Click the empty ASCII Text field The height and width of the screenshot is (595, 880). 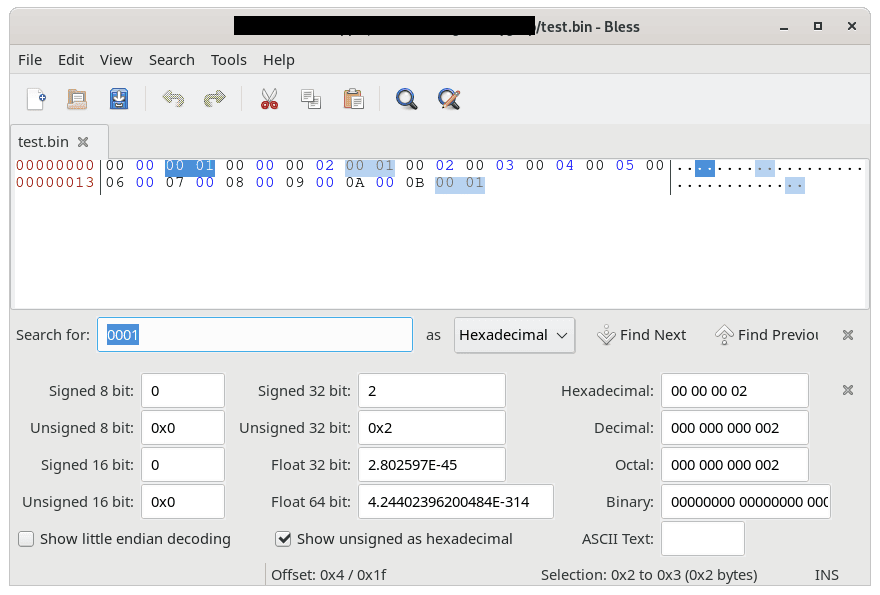click(x=703, y=539)
